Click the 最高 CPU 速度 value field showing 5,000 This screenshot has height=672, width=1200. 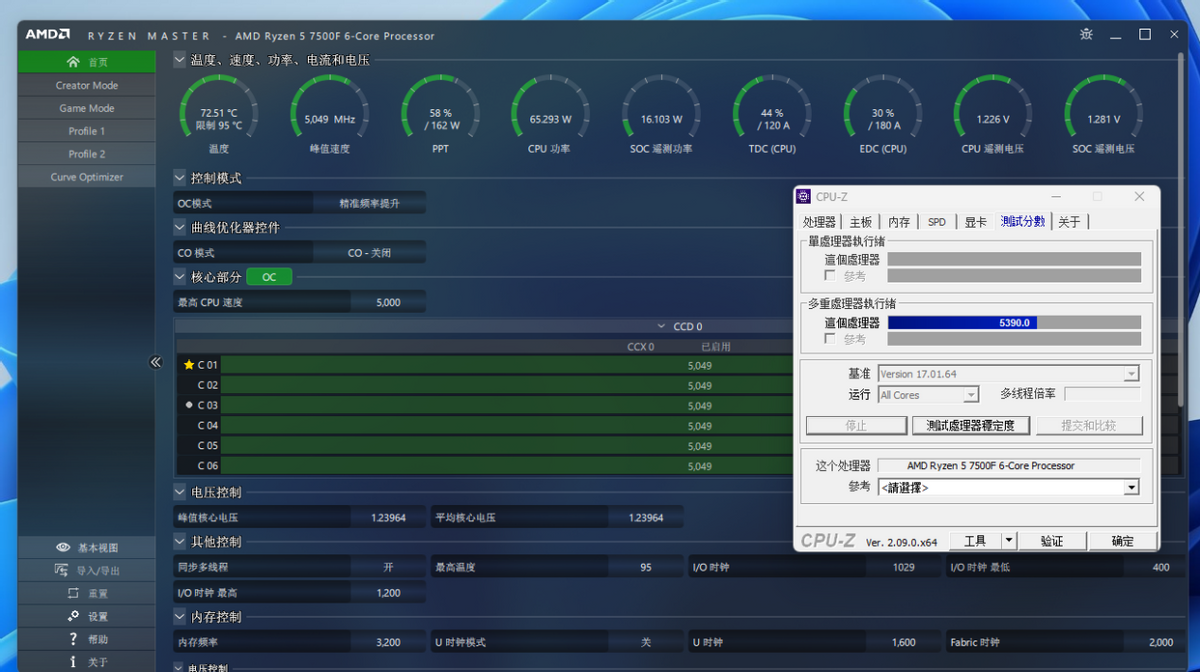pos(388,302)
